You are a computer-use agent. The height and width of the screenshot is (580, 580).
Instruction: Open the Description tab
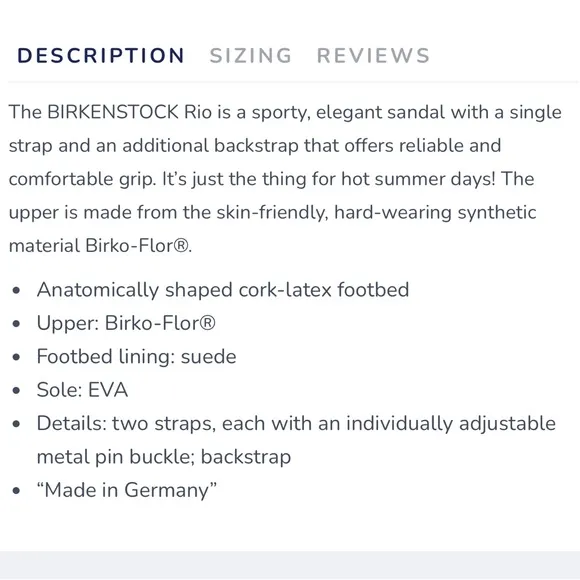pyautogui.click(x=101, y=56)
